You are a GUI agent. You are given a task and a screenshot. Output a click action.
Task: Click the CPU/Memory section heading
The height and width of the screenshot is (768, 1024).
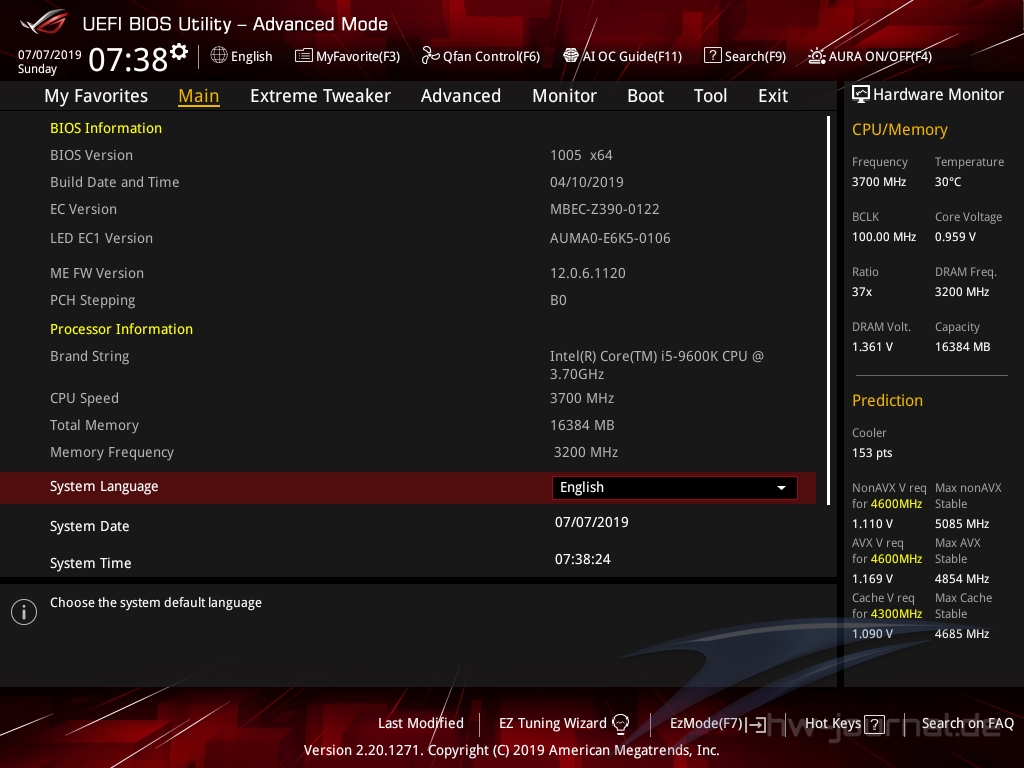(900, 130)
